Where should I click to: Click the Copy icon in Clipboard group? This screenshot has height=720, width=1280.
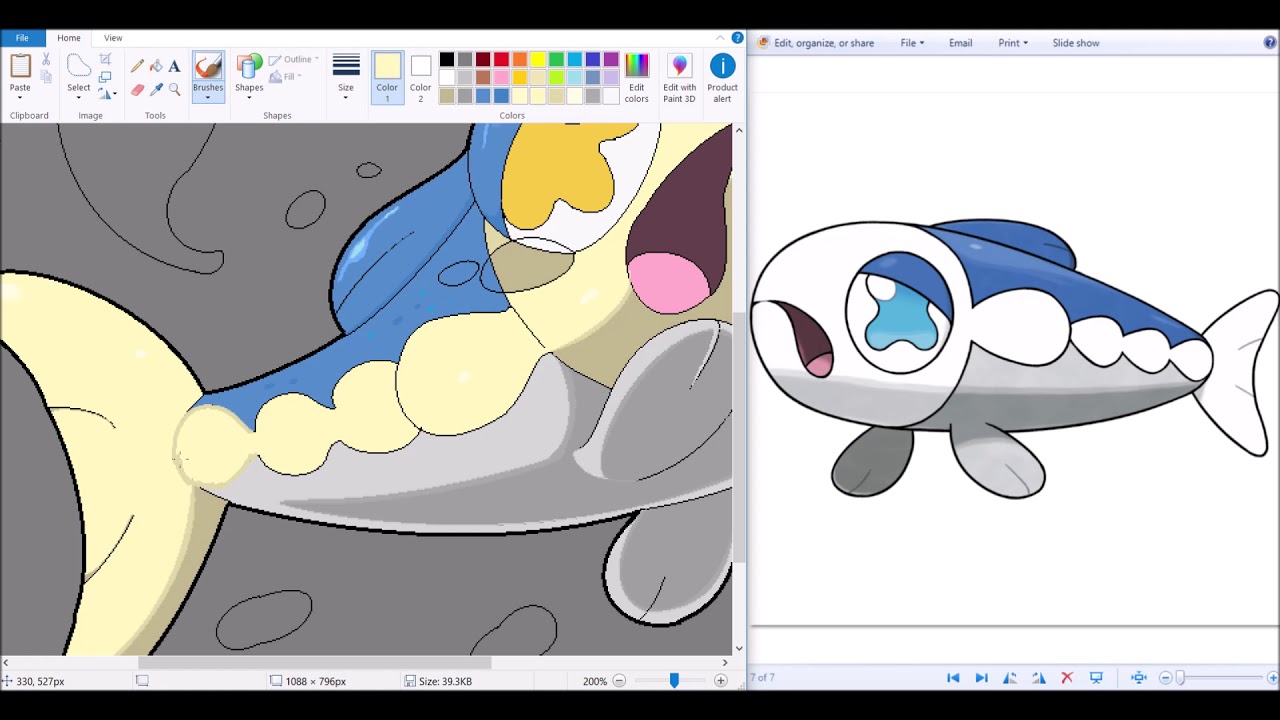46,77
